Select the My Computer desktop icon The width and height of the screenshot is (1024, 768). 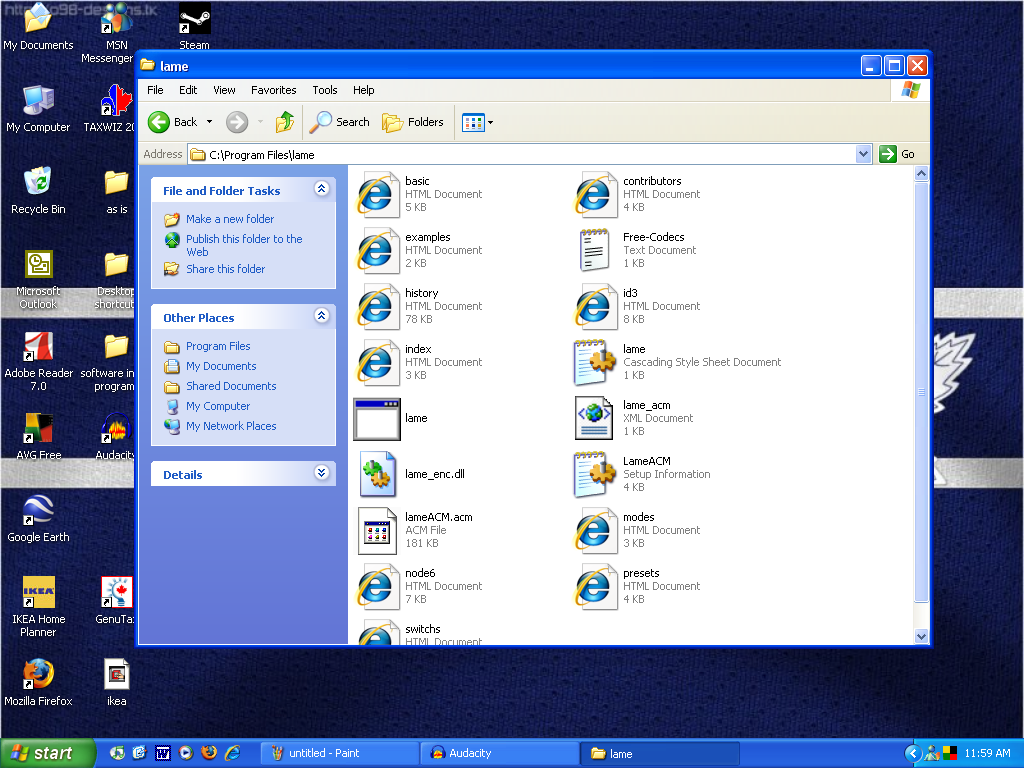[x=38, y=109]
